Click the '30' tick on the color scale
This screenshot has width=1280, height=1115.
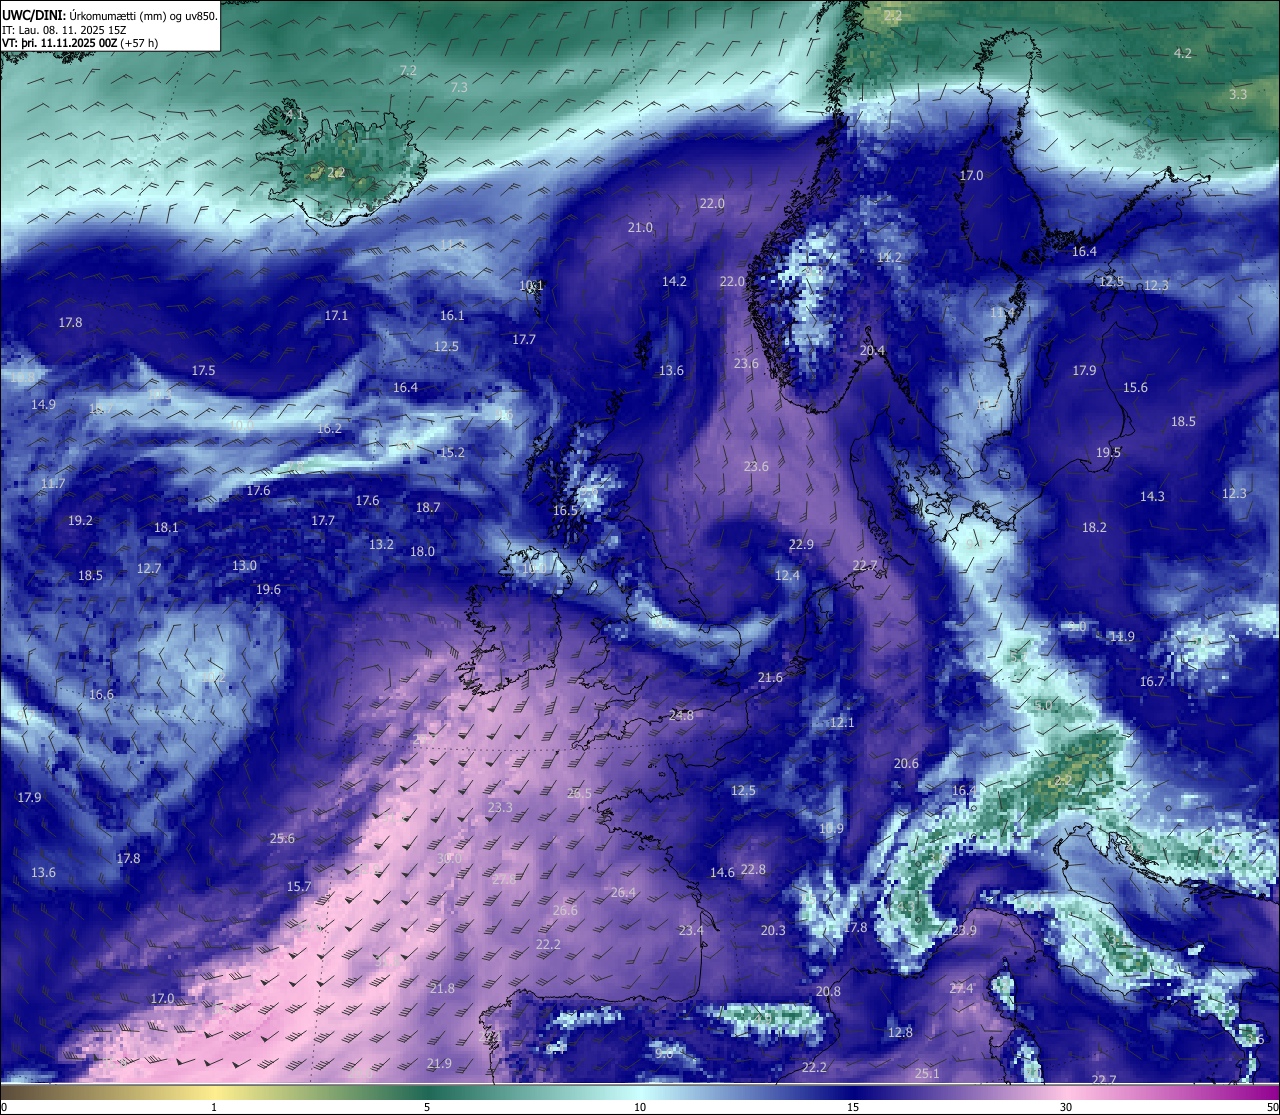[x=1066, y=1107]
